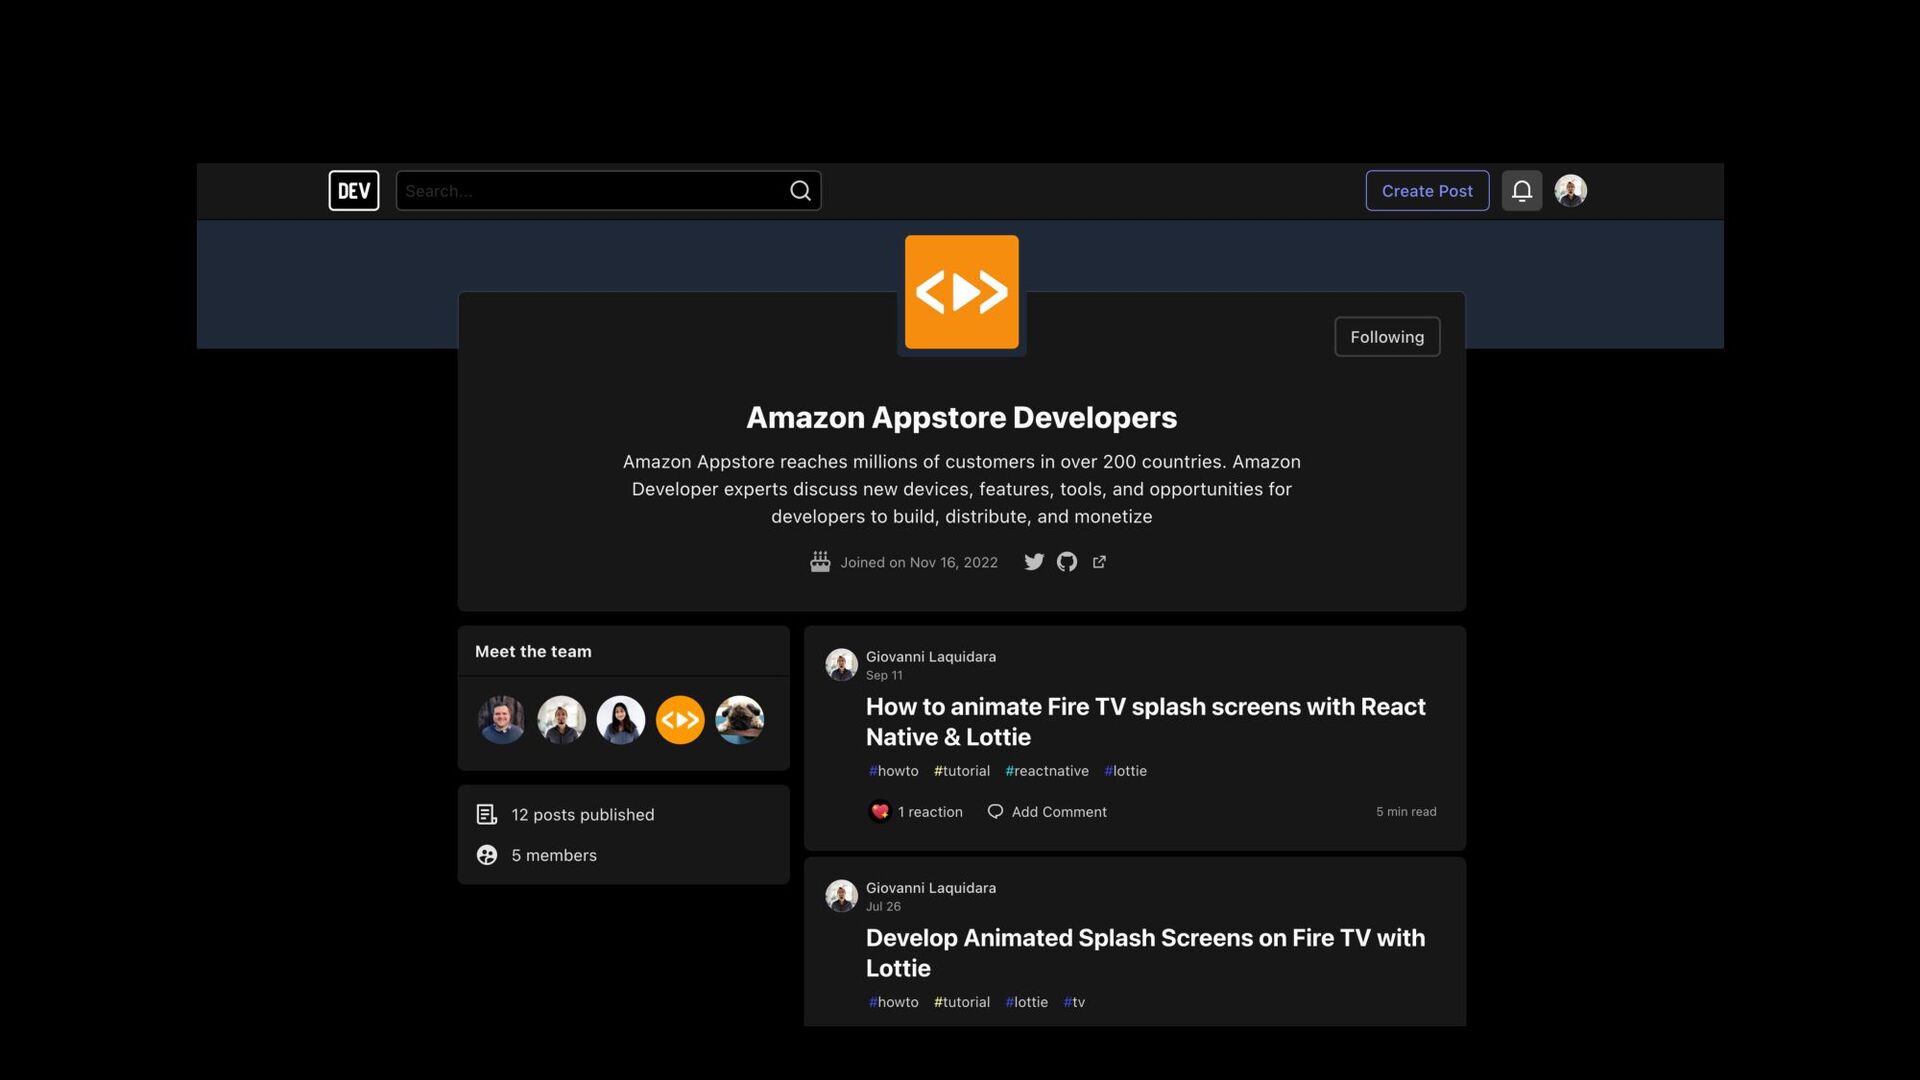Screen dimensions: 1920x1080
Task: Open How to animate Fire TV splash screens post
Action: 1145,722
